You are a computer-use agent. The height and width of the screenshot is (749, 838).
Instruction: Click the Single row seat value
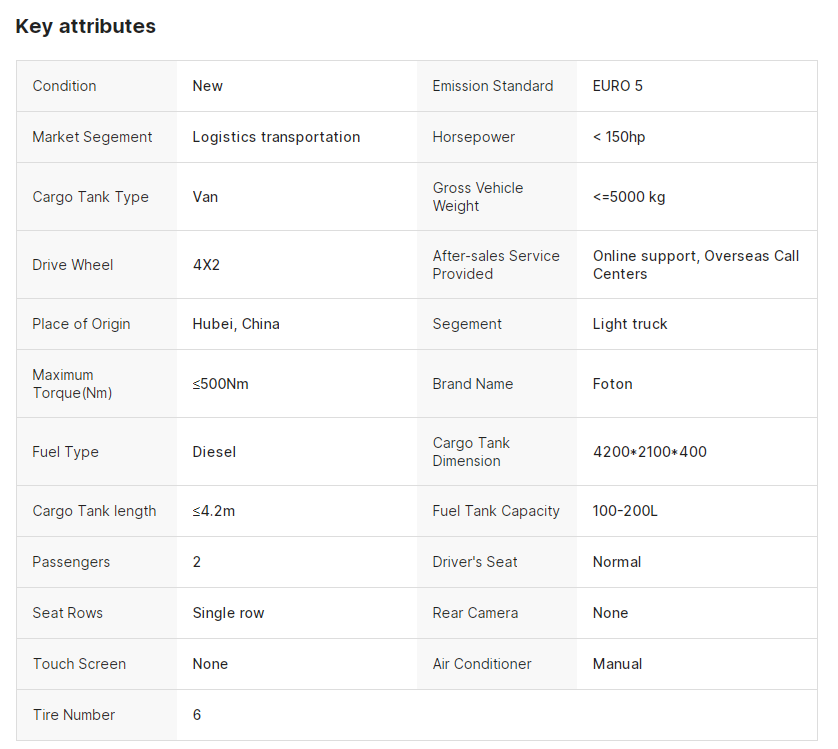[x=228, y=613]
